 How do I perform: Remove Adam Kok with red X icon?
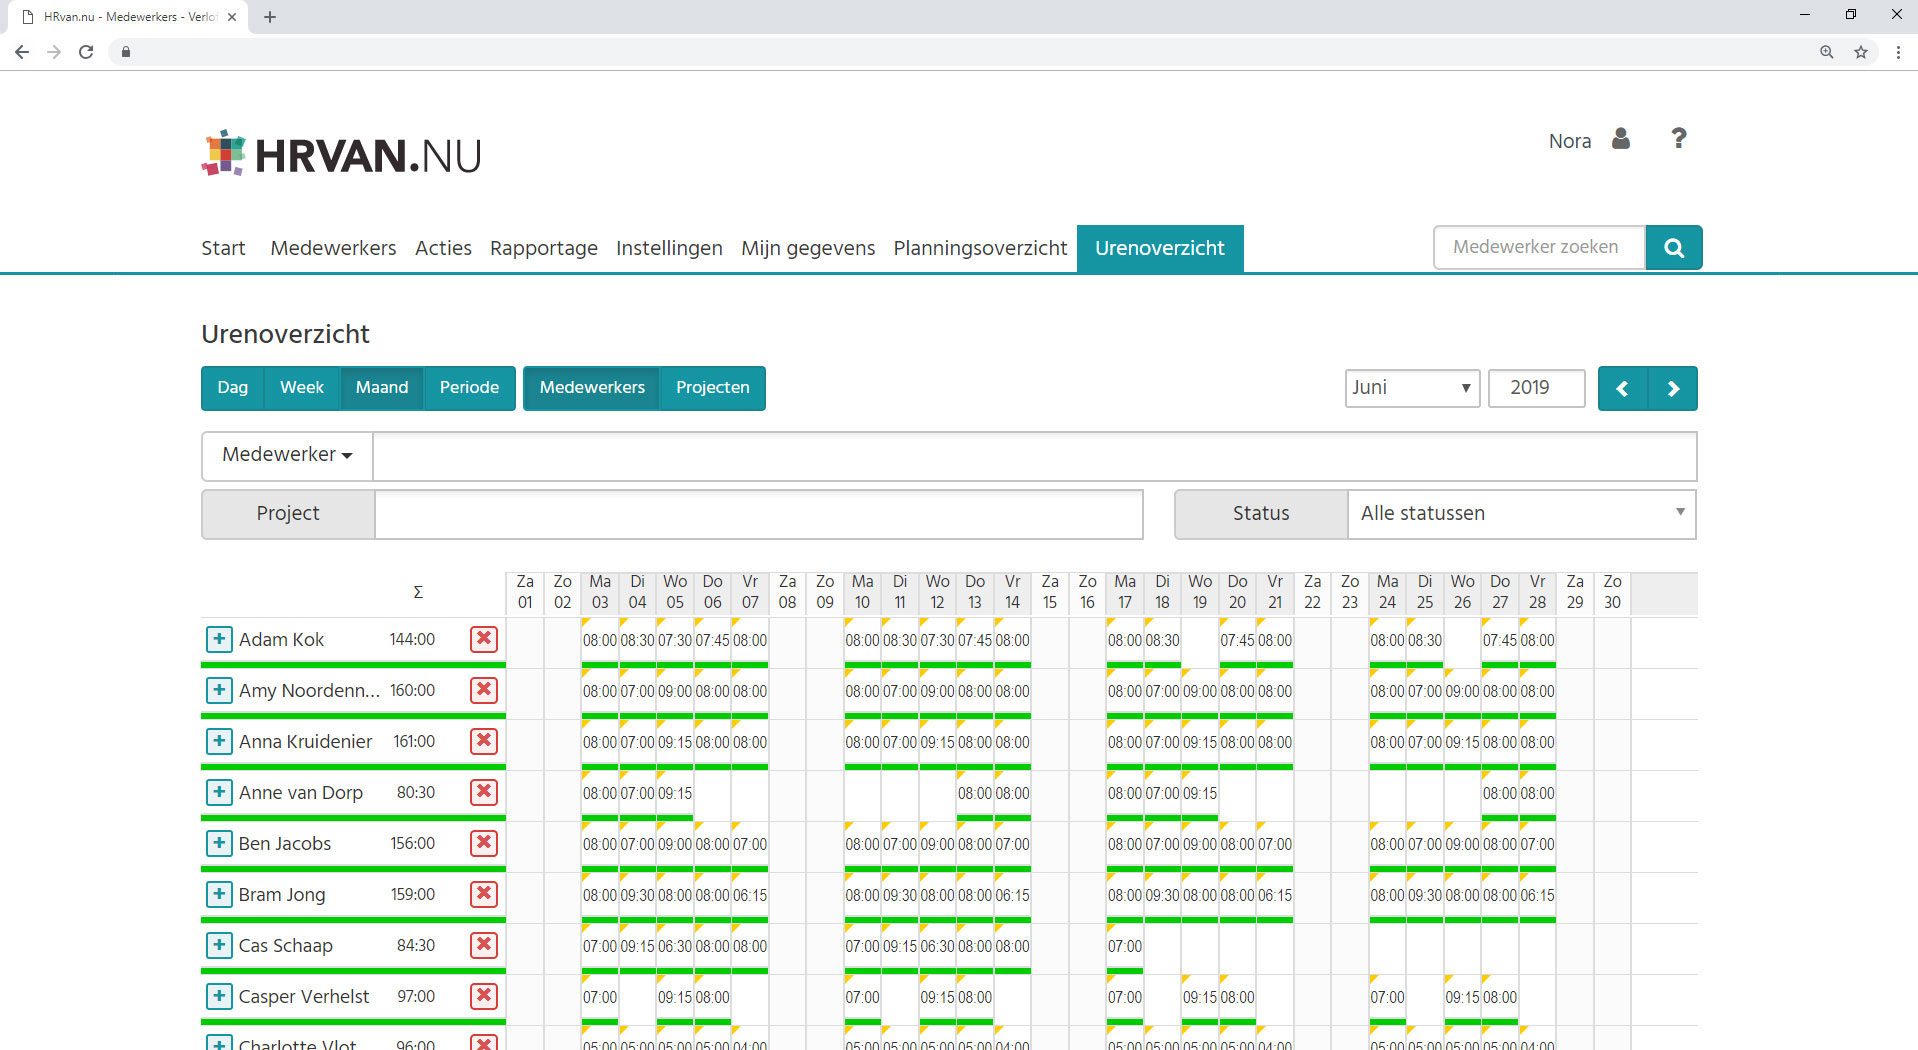click(484, 639)
